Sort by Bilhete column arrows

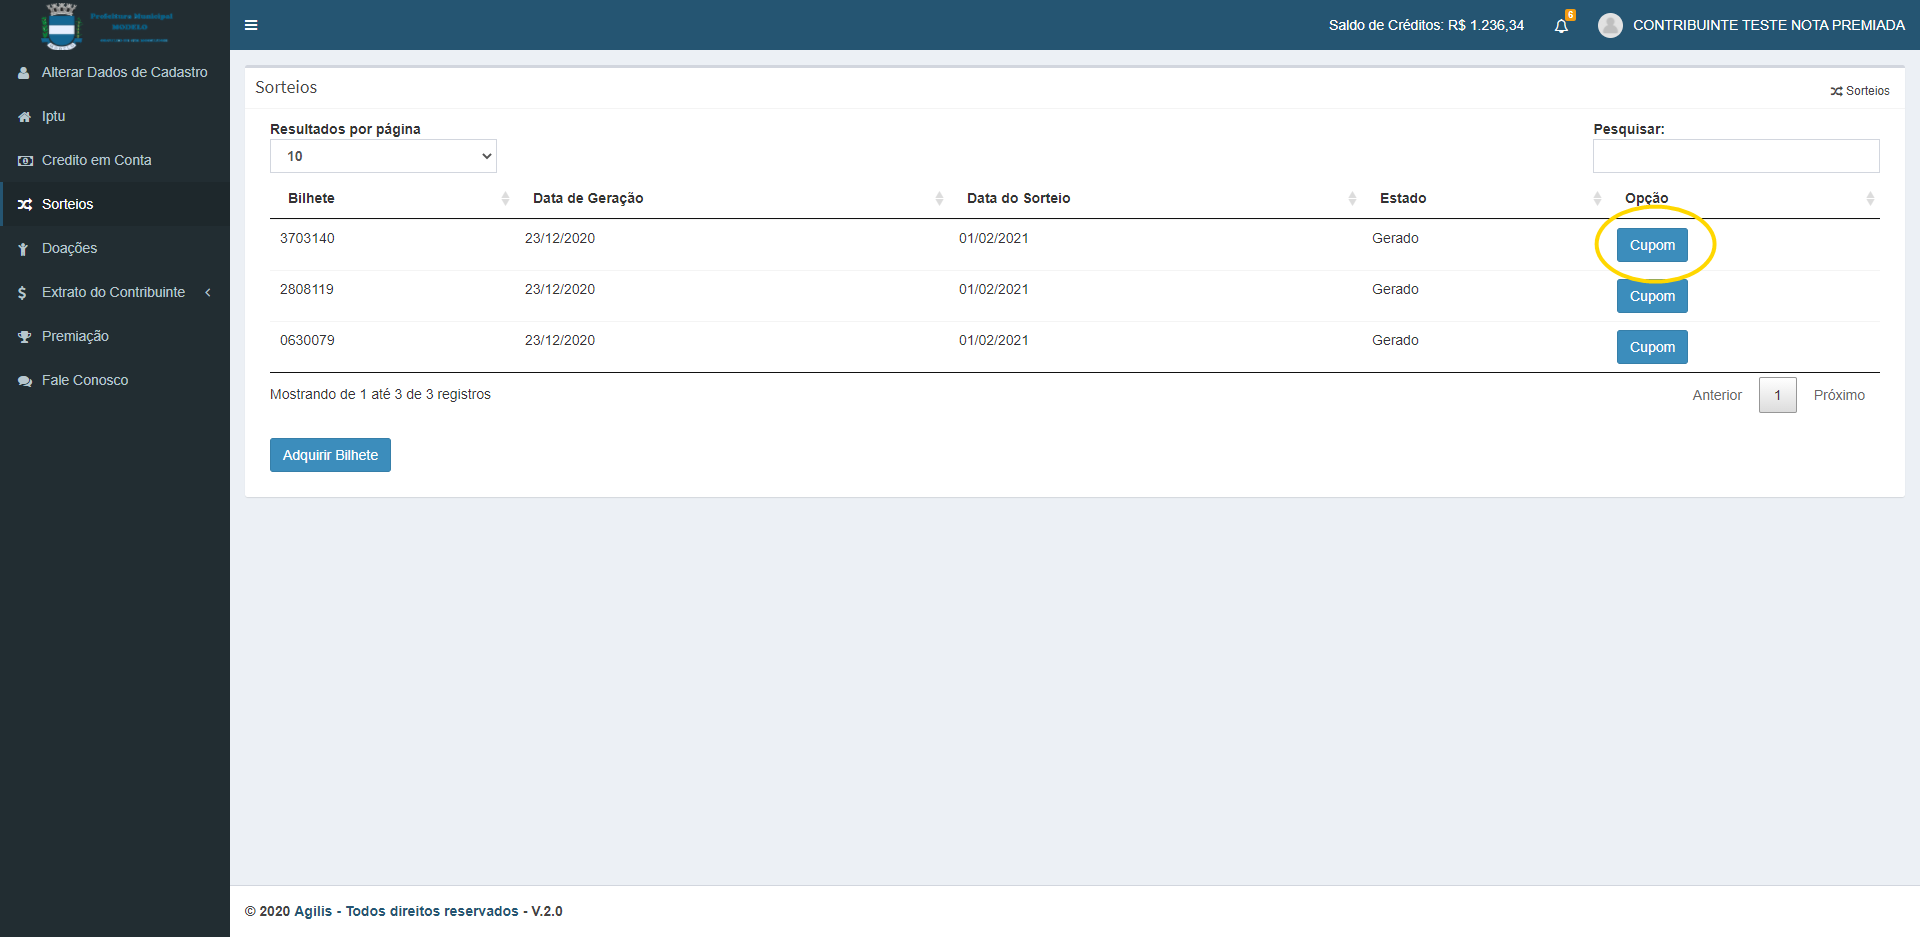[505, 198]
